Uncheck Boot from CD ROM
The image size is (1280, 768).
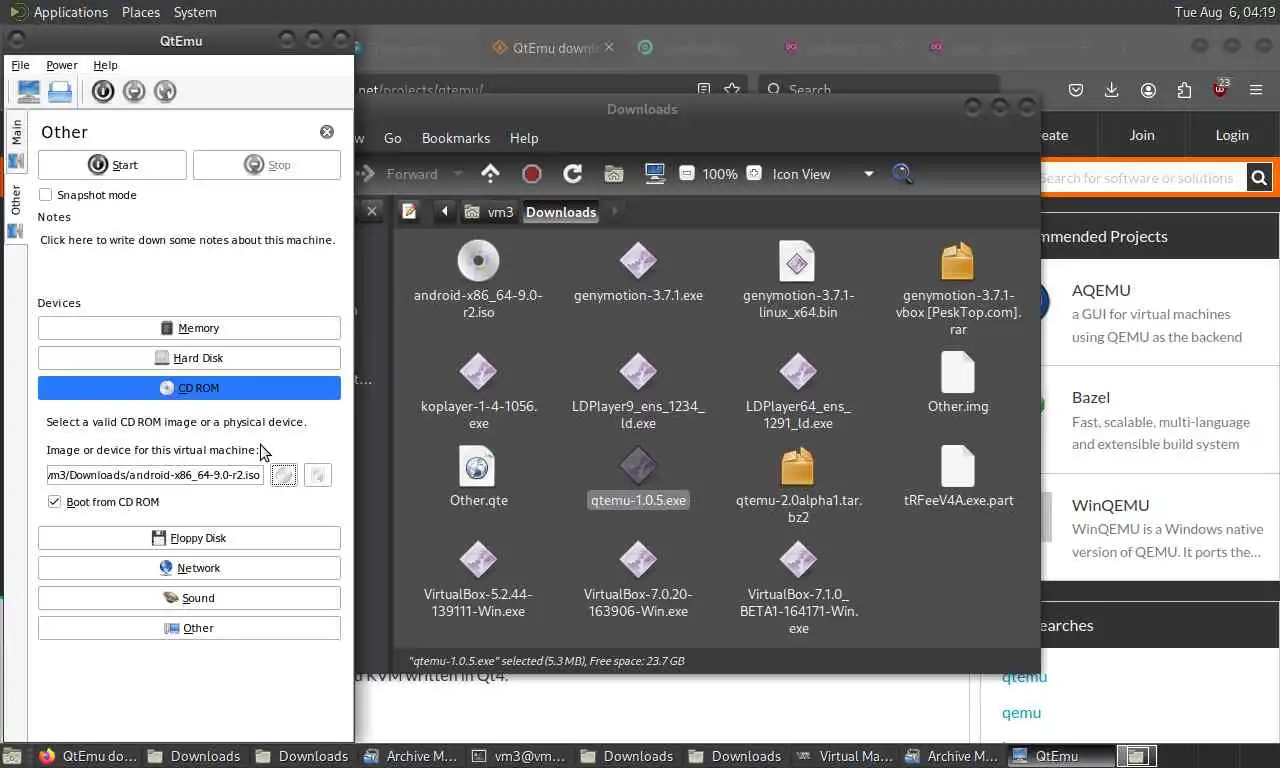[54, 502]
